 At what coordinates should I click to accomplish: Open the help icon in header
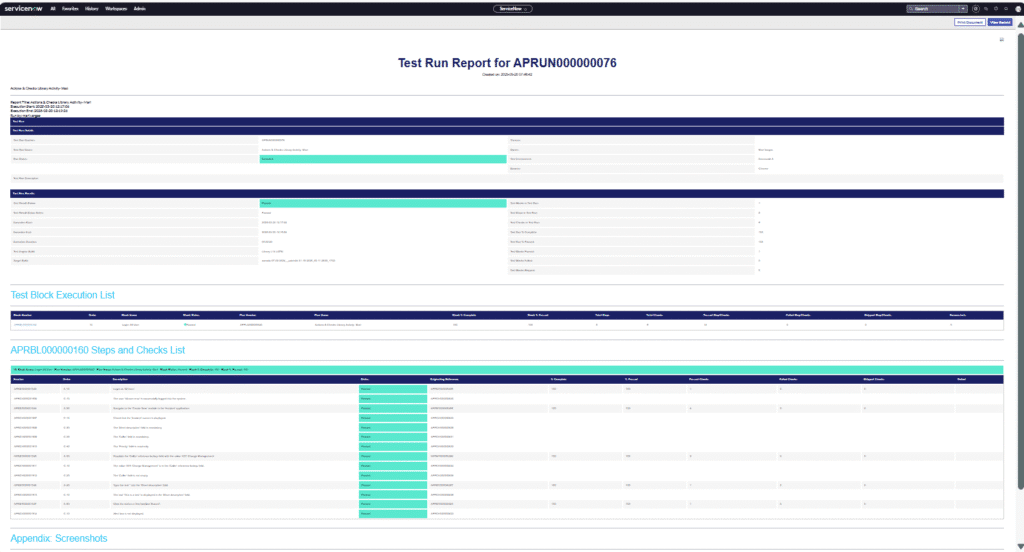pos(994,8)
